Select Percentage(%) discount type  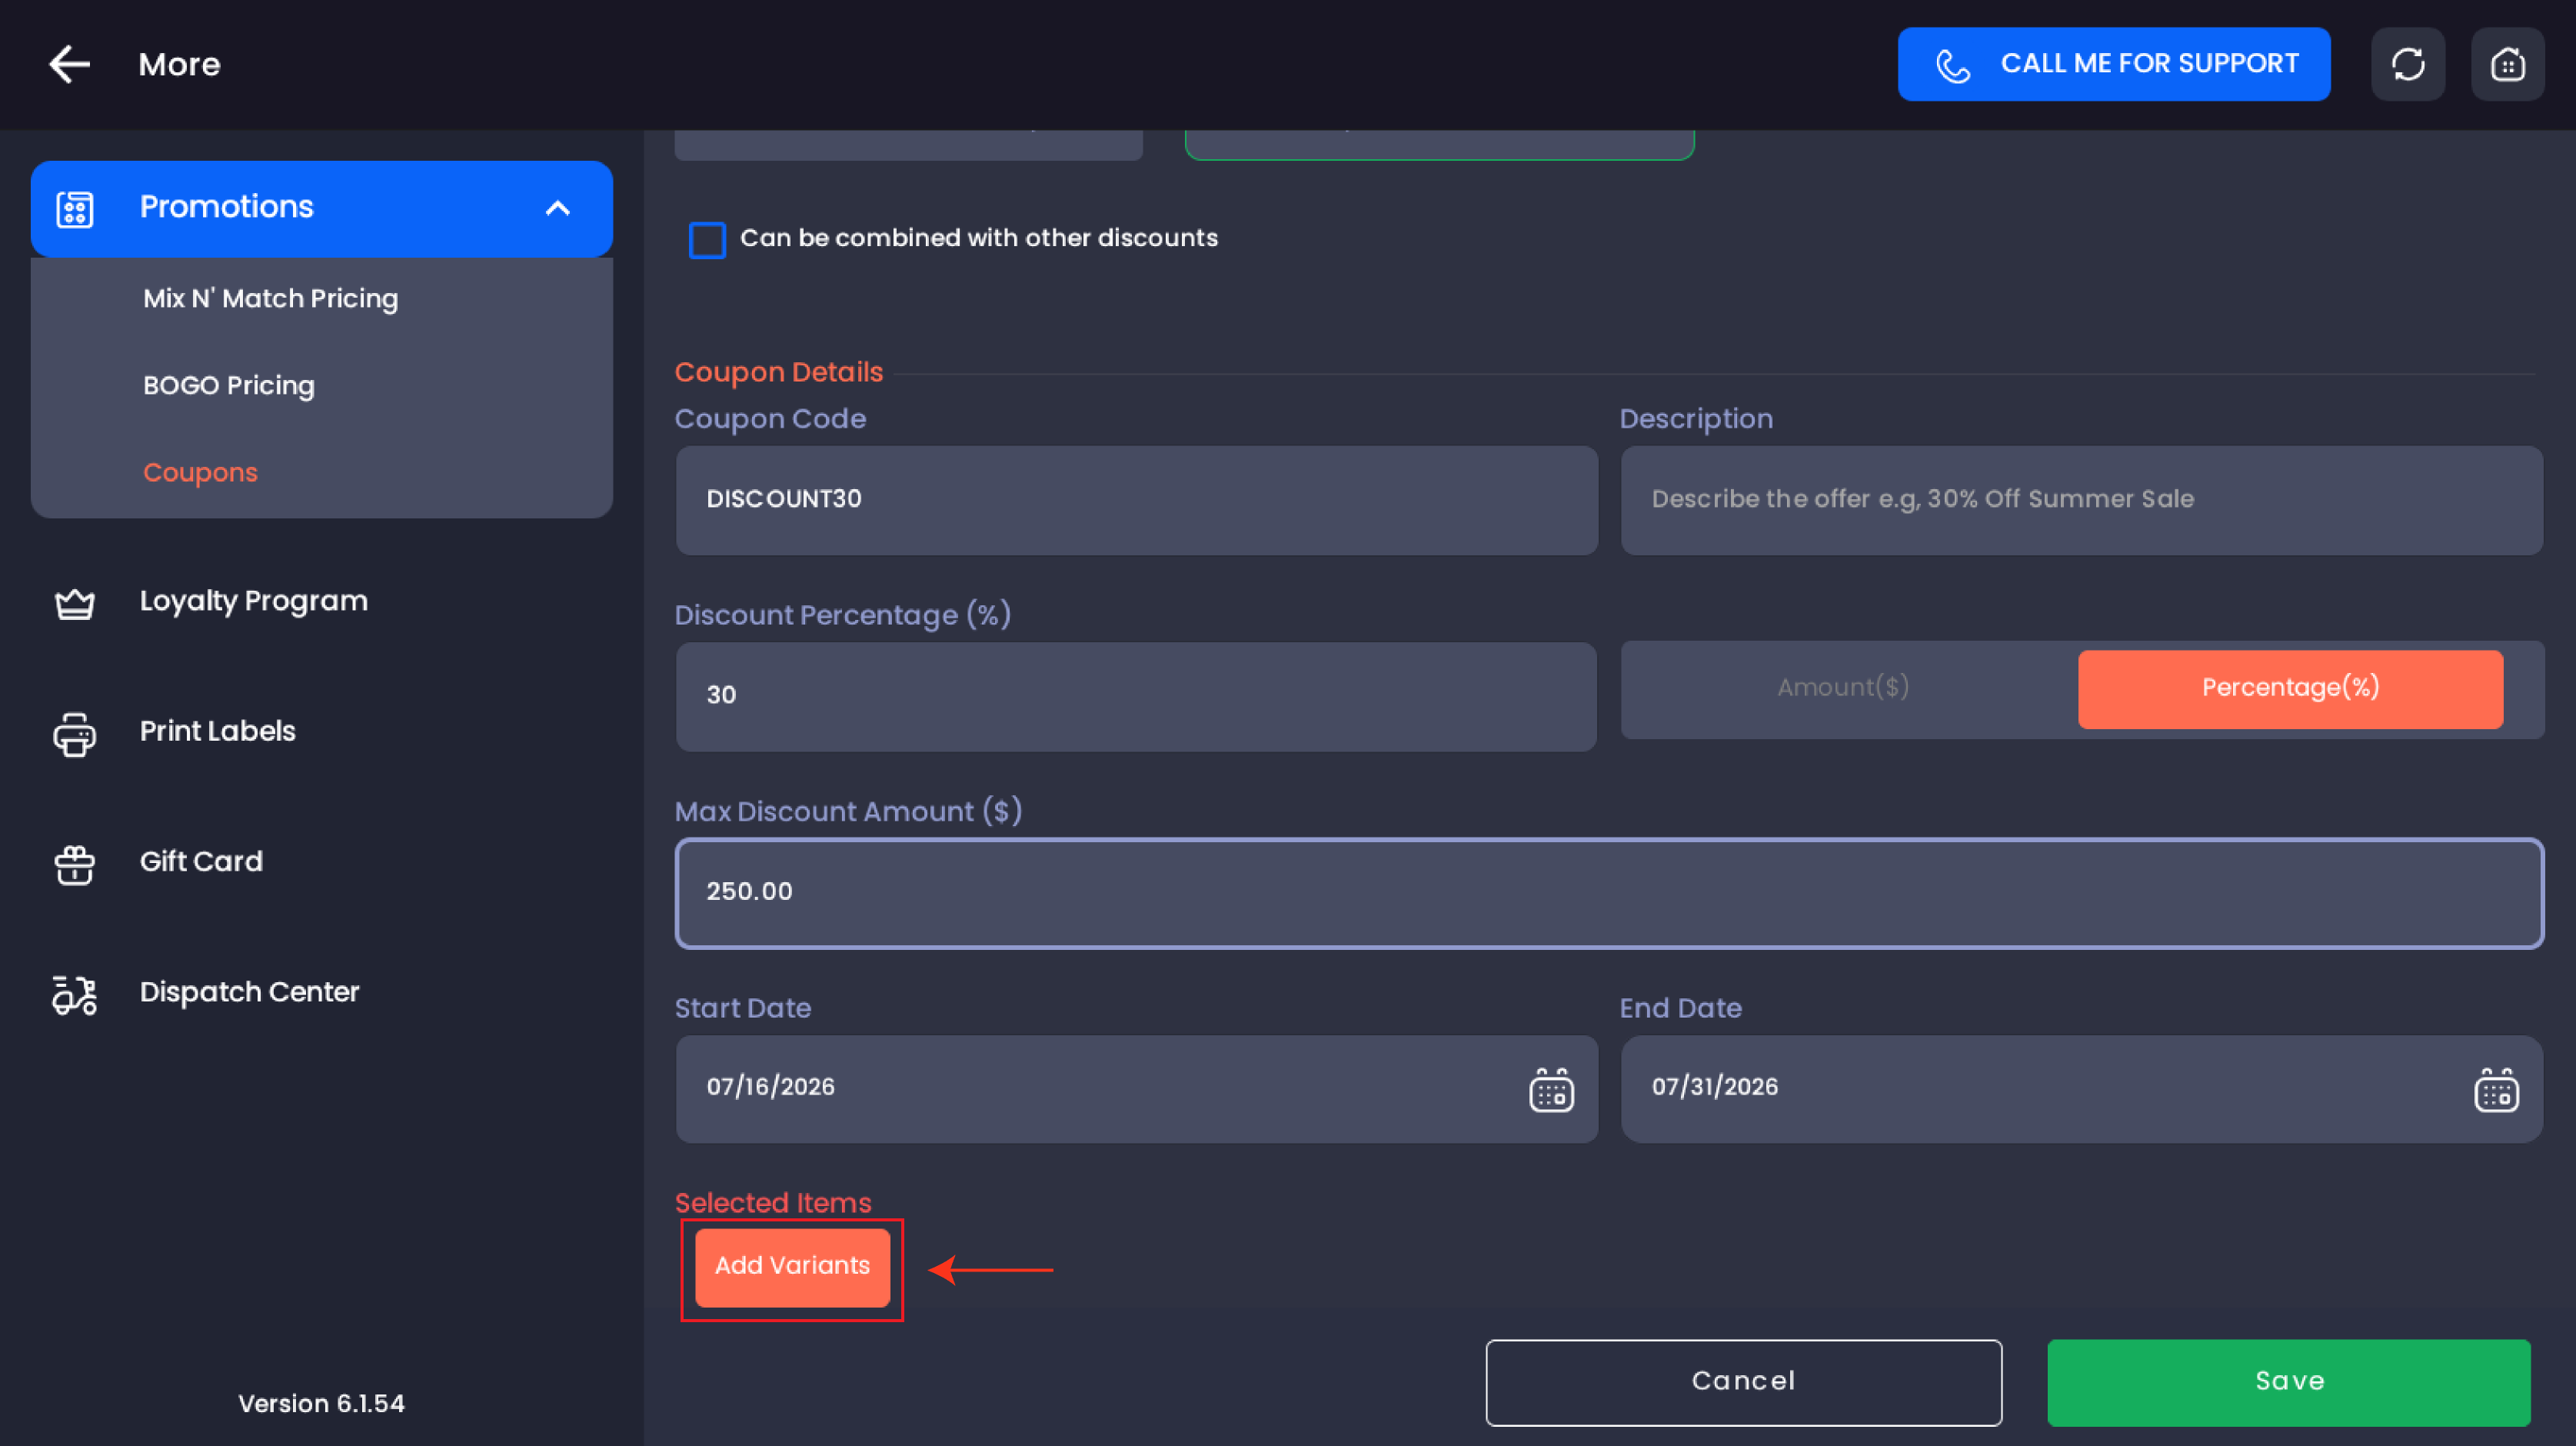click(x=2290, y=688)
